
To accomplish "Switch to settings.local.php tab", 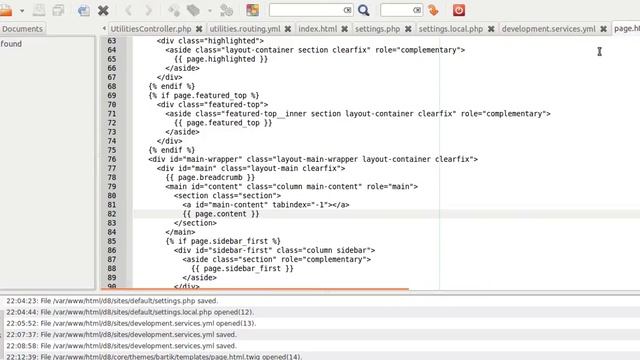I will coord(451,29).
